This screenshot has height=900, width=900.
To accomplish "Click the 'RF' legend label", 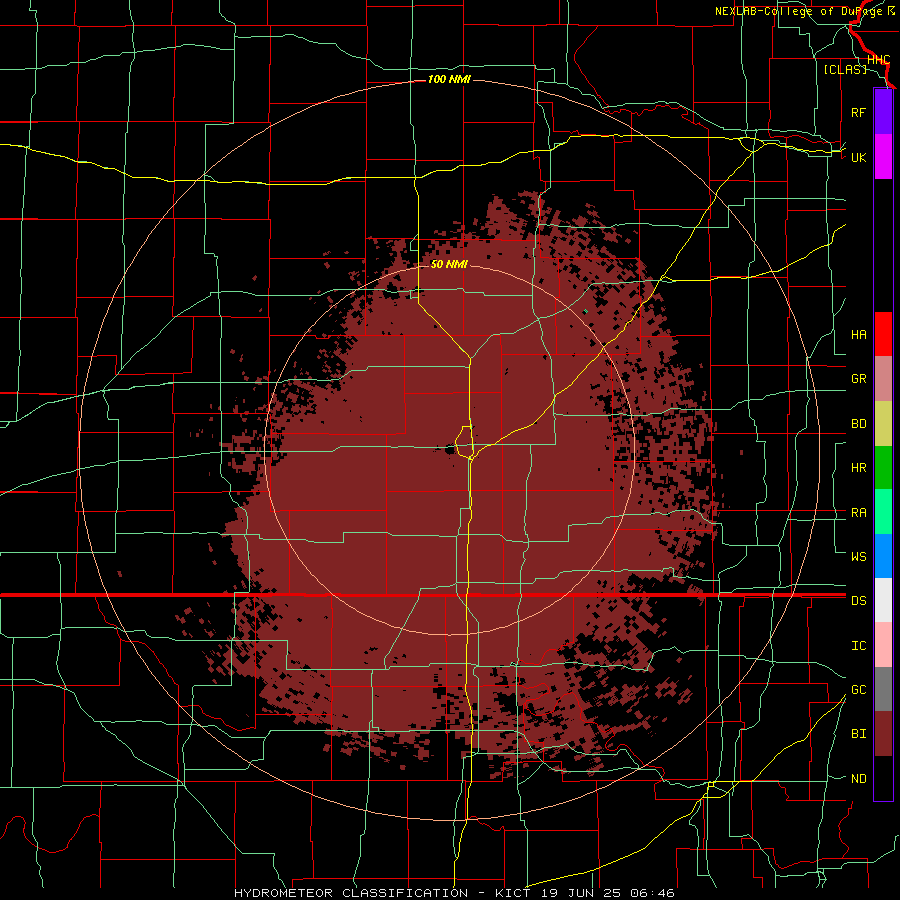I will (858, 112).
